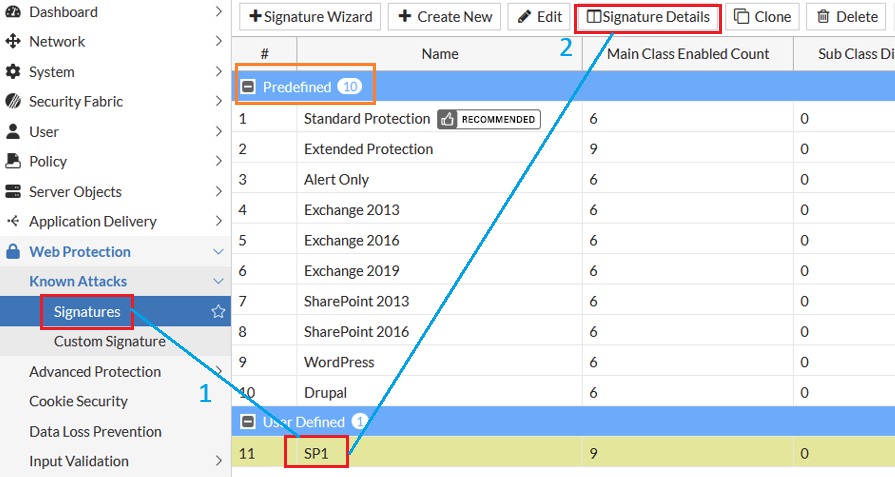Click the Create New button

(445, 17)
